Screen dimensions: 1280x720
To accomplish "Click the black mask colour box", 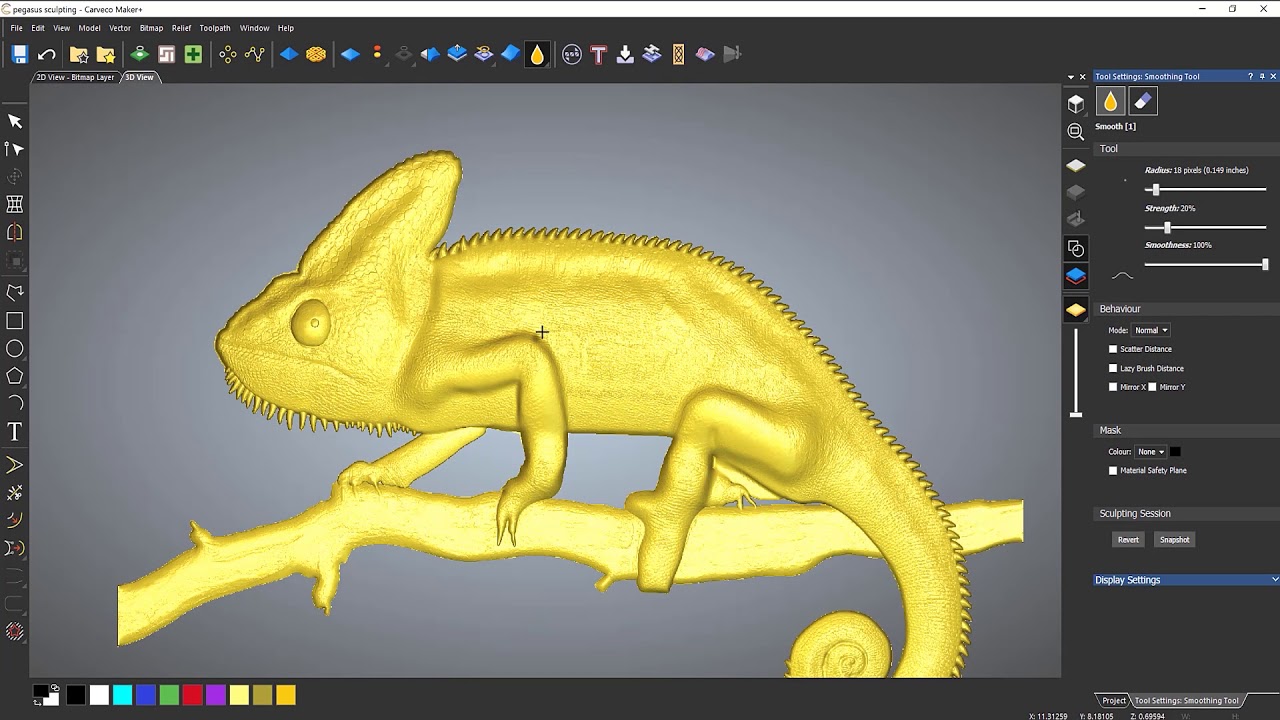I will coord(1176,452).
